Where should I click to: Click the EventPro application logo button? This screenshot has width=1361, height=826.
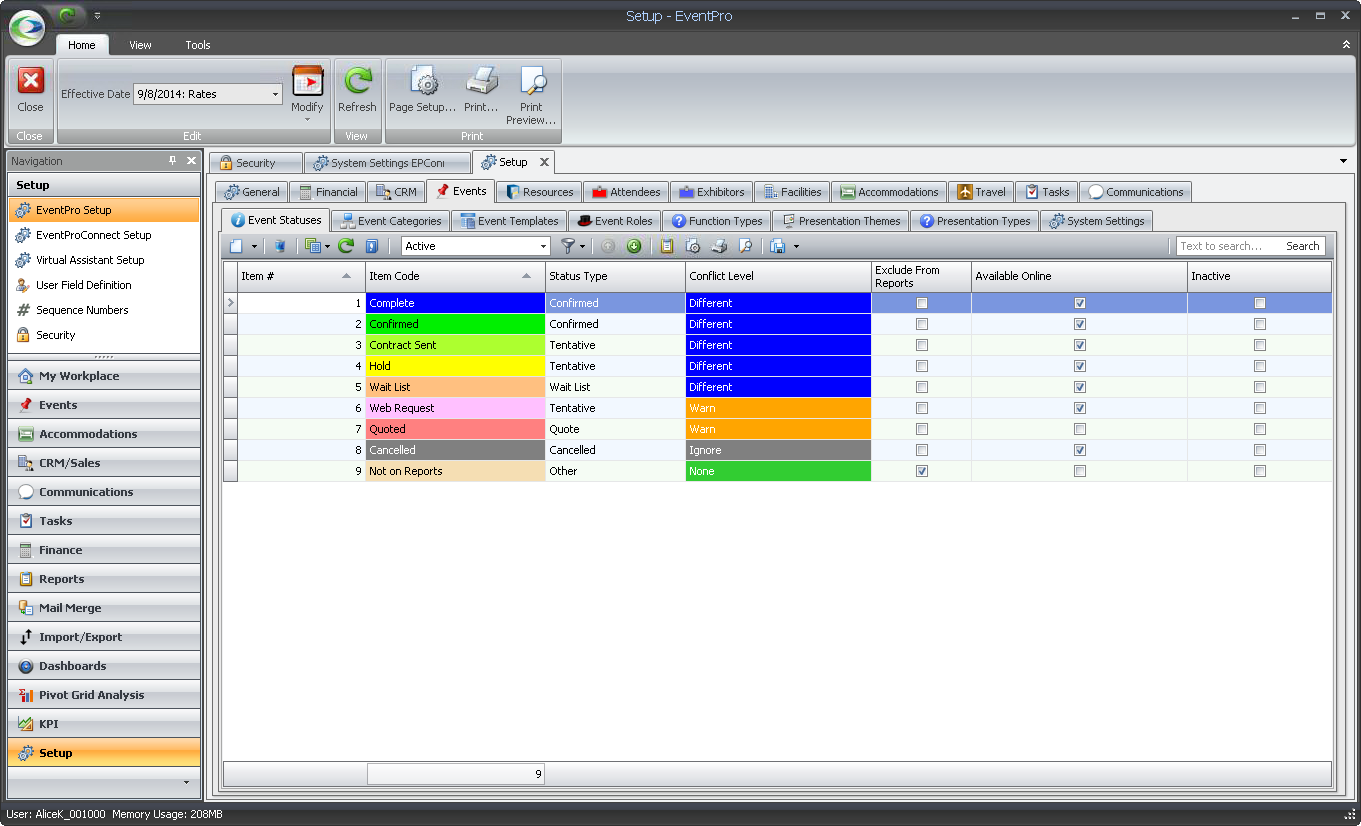pyautogui.click(x=27, y=28)
